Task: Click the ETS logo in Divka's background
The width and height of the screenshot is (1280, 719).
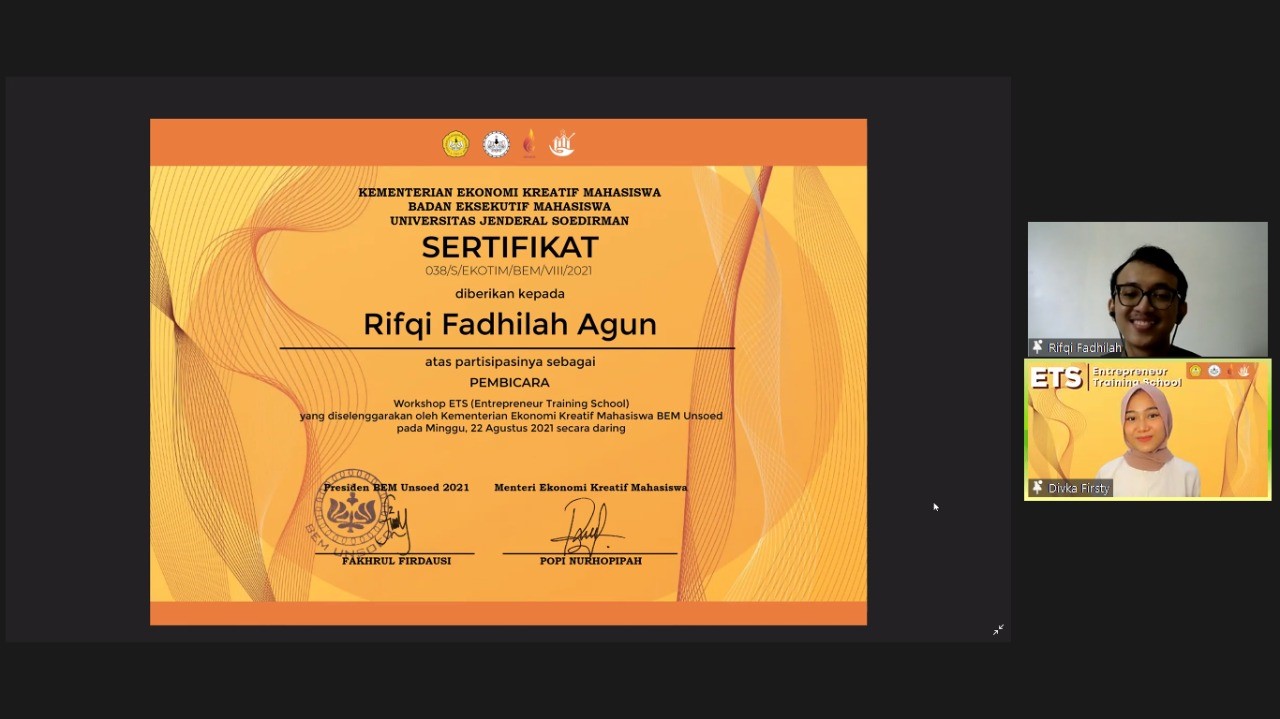Action: pos(1057,378)
